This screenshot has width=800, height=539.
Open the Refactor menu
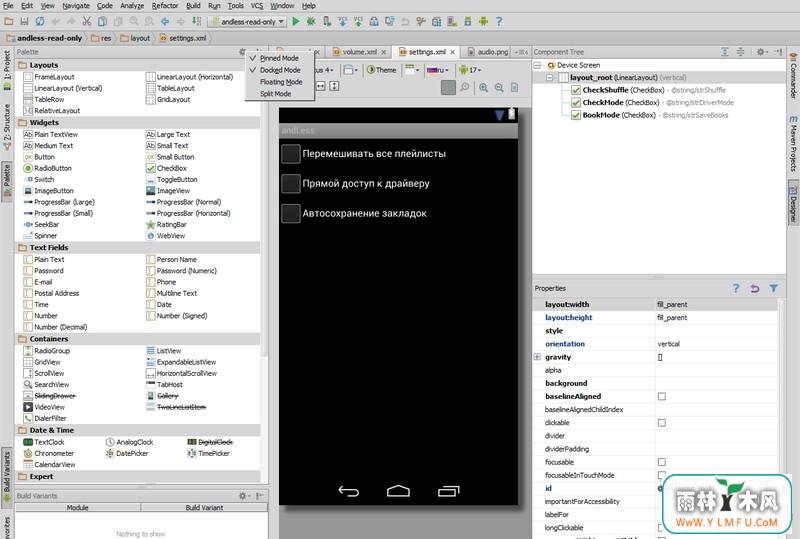[x=165, y=6]
